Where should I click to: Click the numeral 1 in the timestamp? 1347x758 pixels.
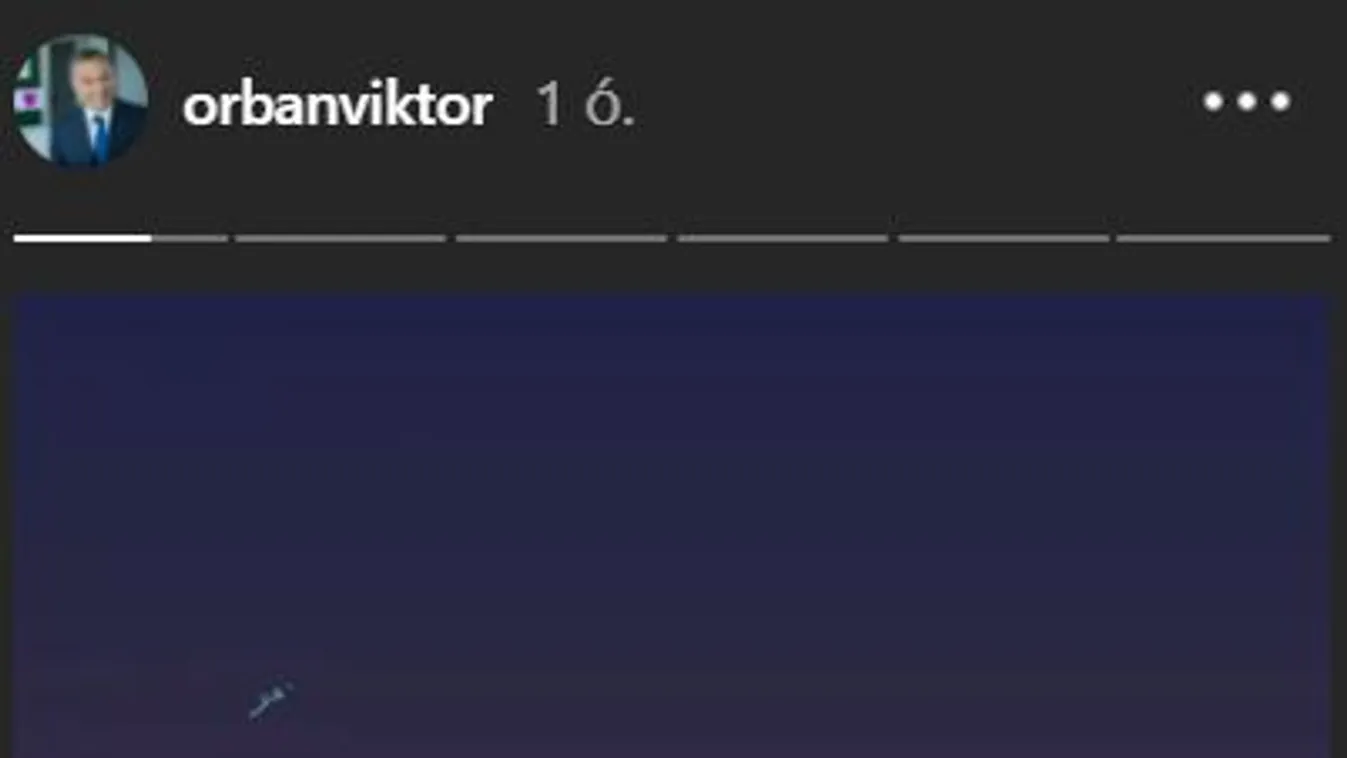(550, 104)
